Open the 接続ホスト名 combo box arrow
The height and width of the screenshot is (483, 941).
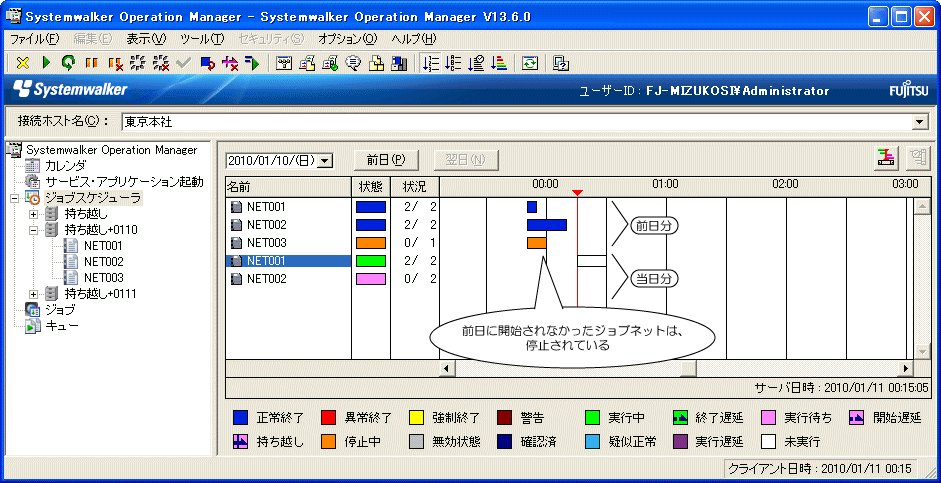[x=919, y=122]
